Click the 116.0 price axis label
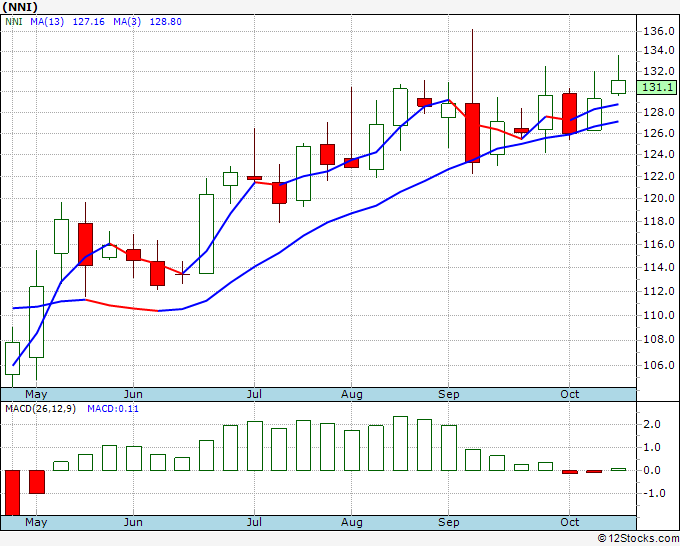 coord(658,245)
